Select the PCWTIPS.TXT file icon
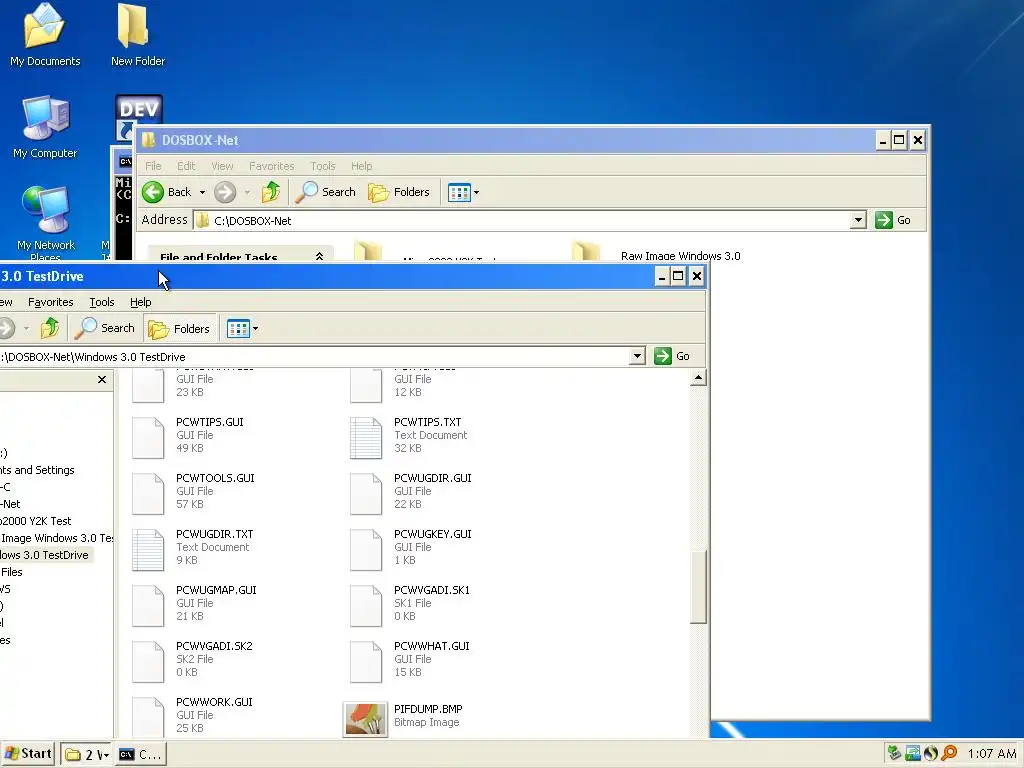 366,437
